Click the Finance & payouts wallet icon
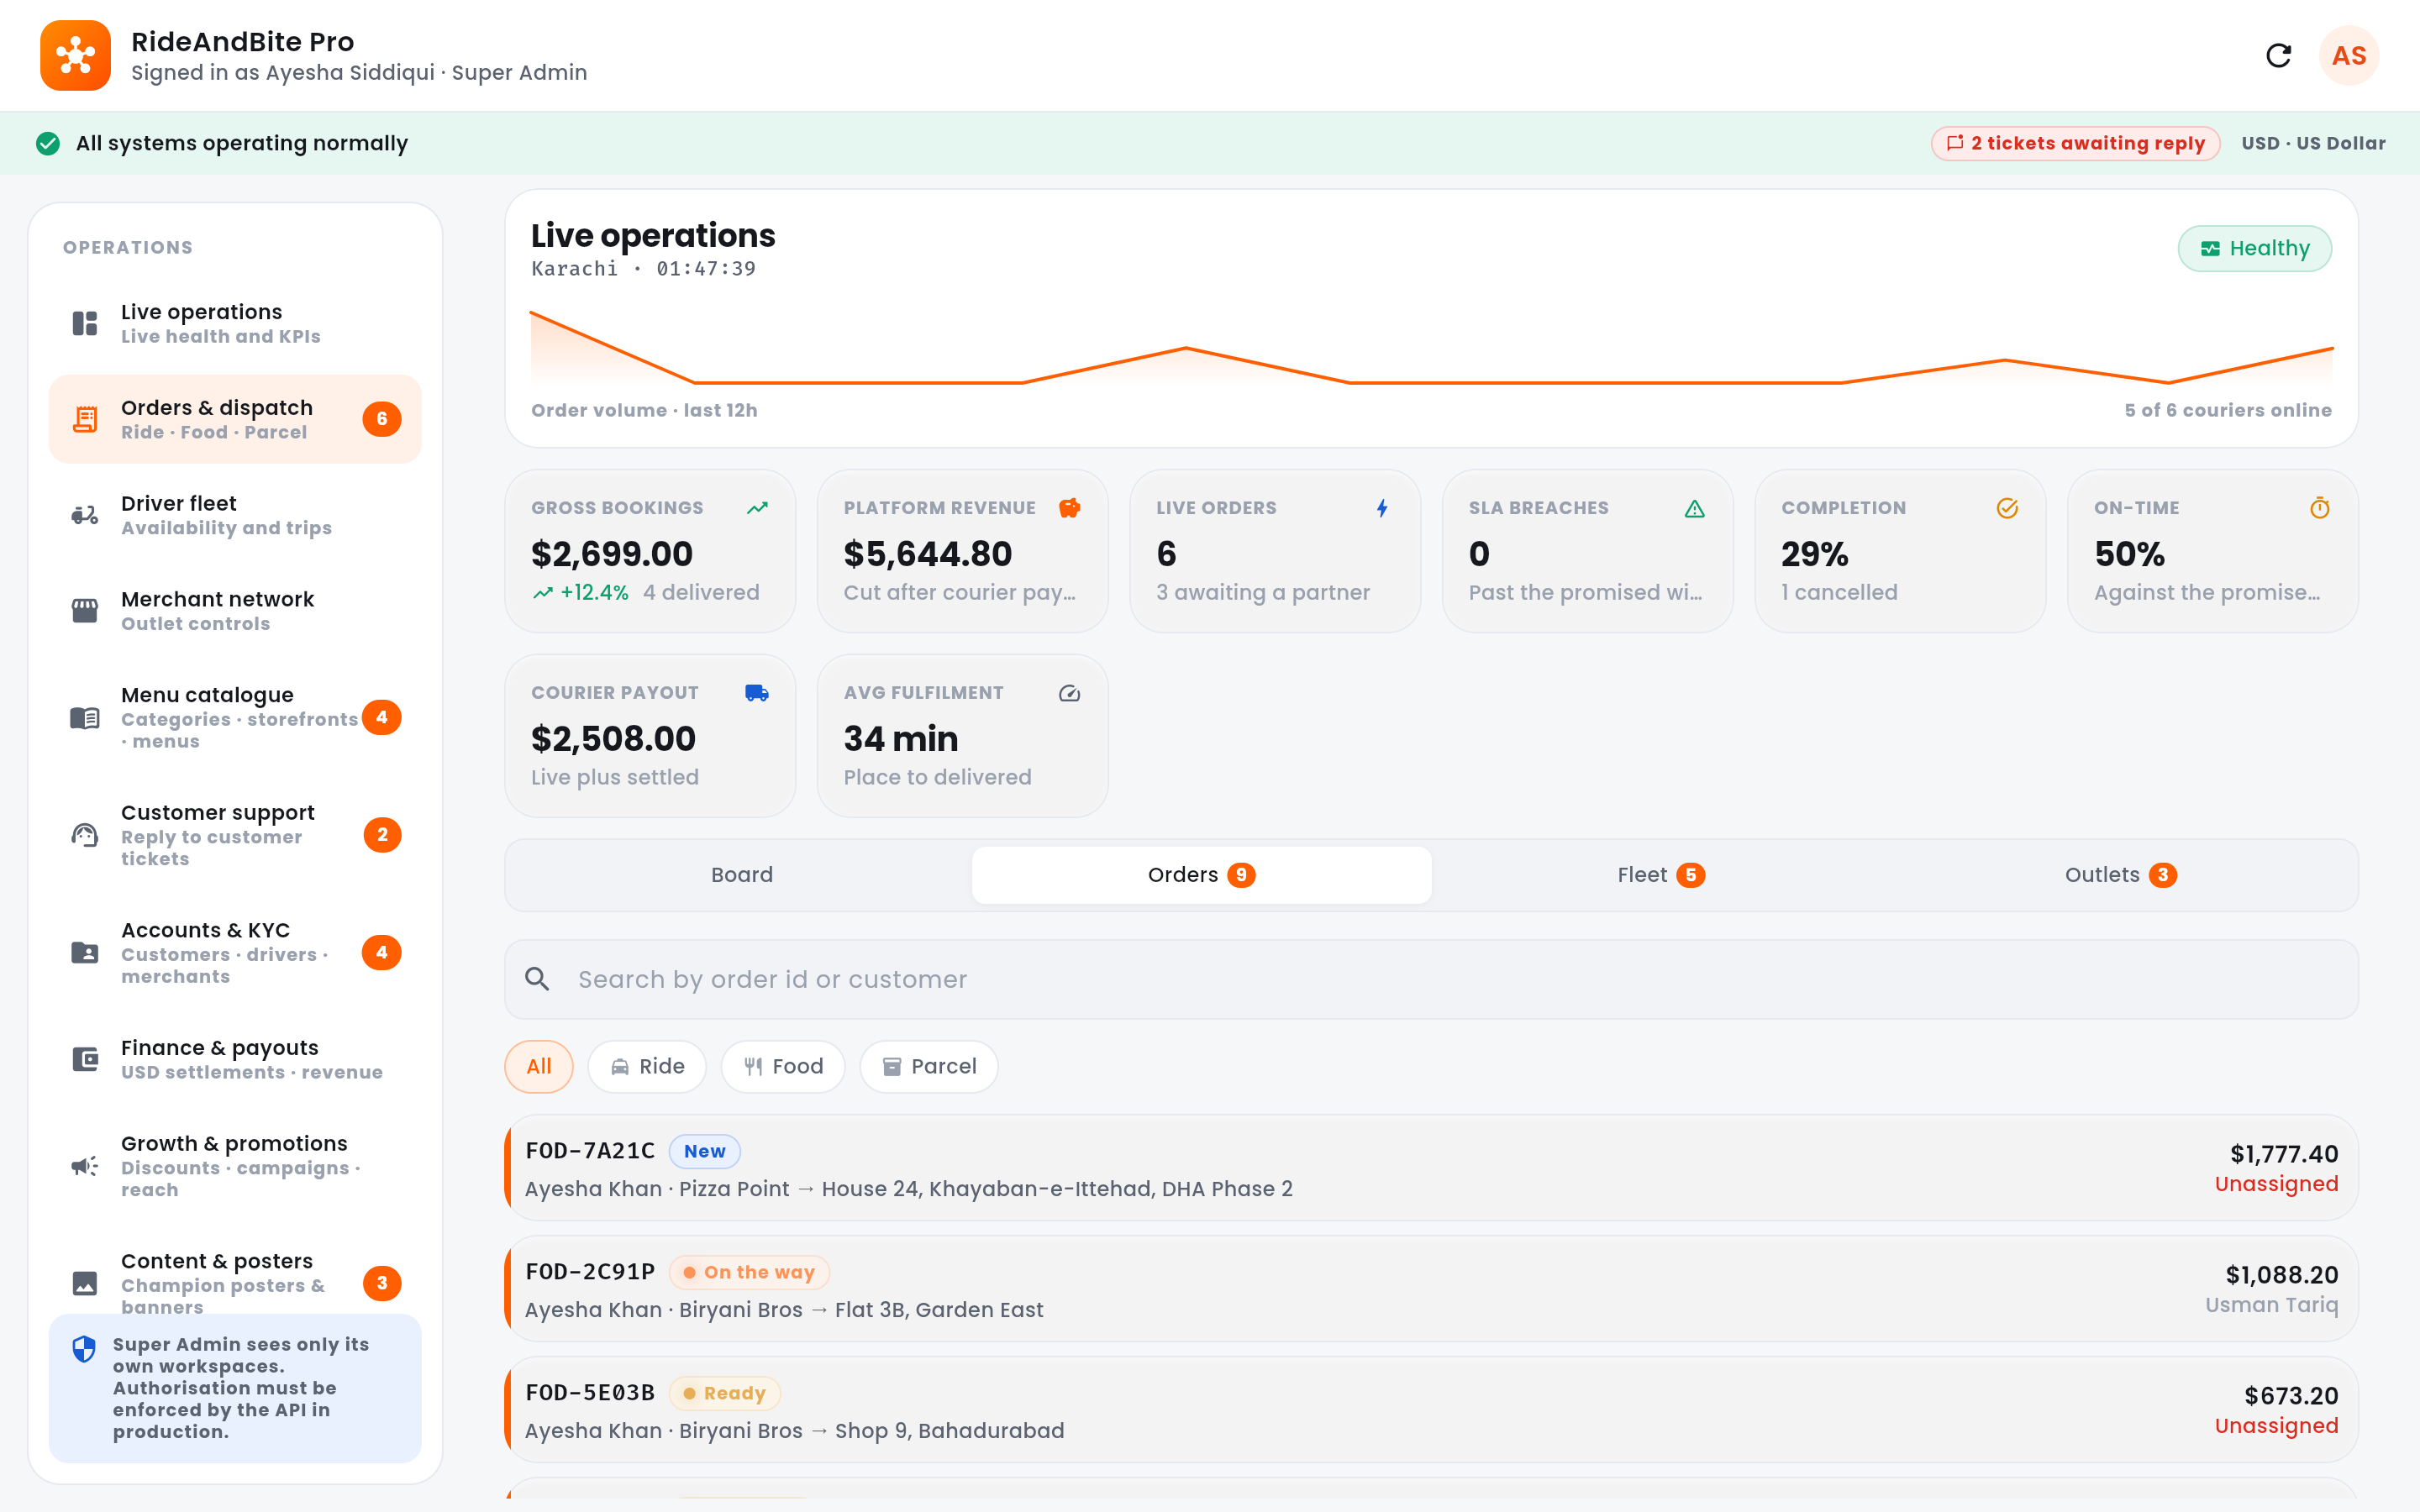Viewport: 2420px width, 1512px height. tap(85, 1059)
